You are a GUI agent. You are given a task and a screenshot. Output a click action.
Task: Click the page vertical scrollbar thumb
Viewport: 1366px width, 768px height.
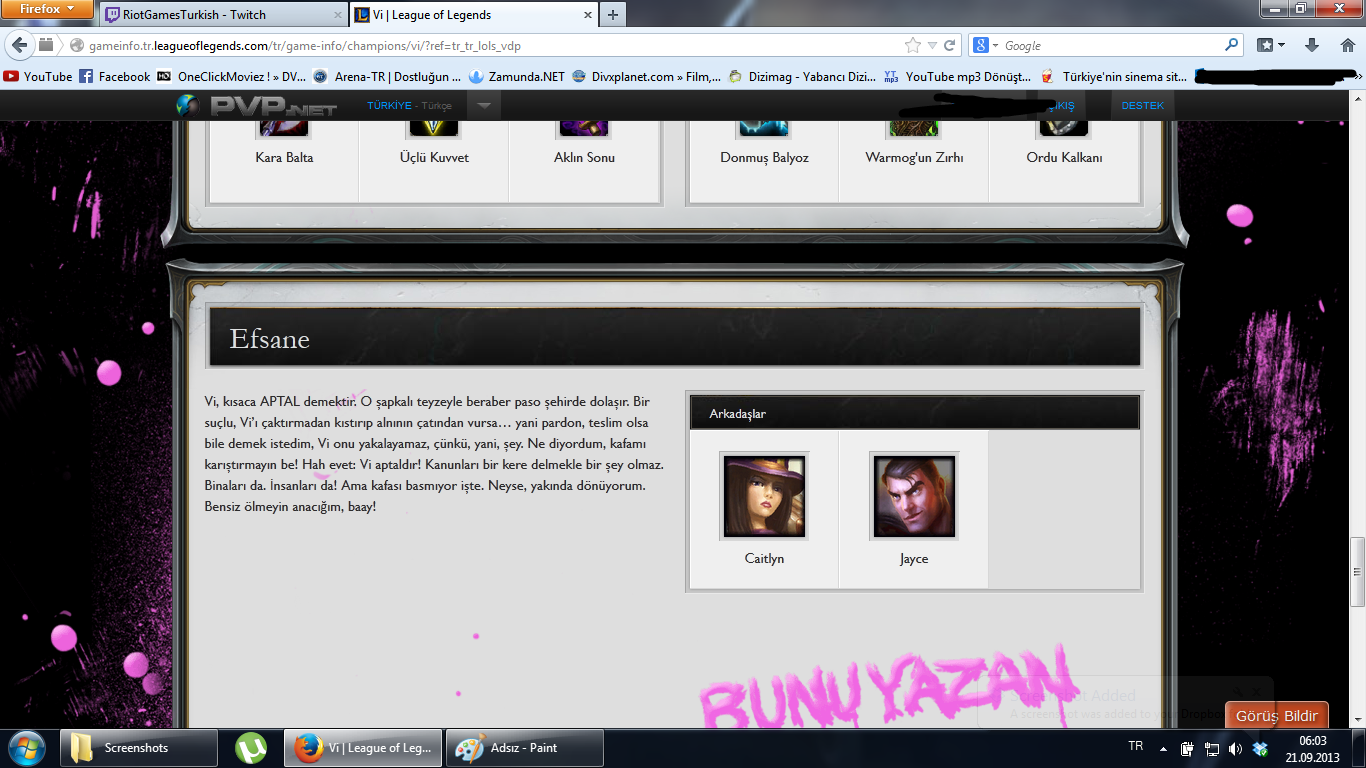coord(1357,572)
